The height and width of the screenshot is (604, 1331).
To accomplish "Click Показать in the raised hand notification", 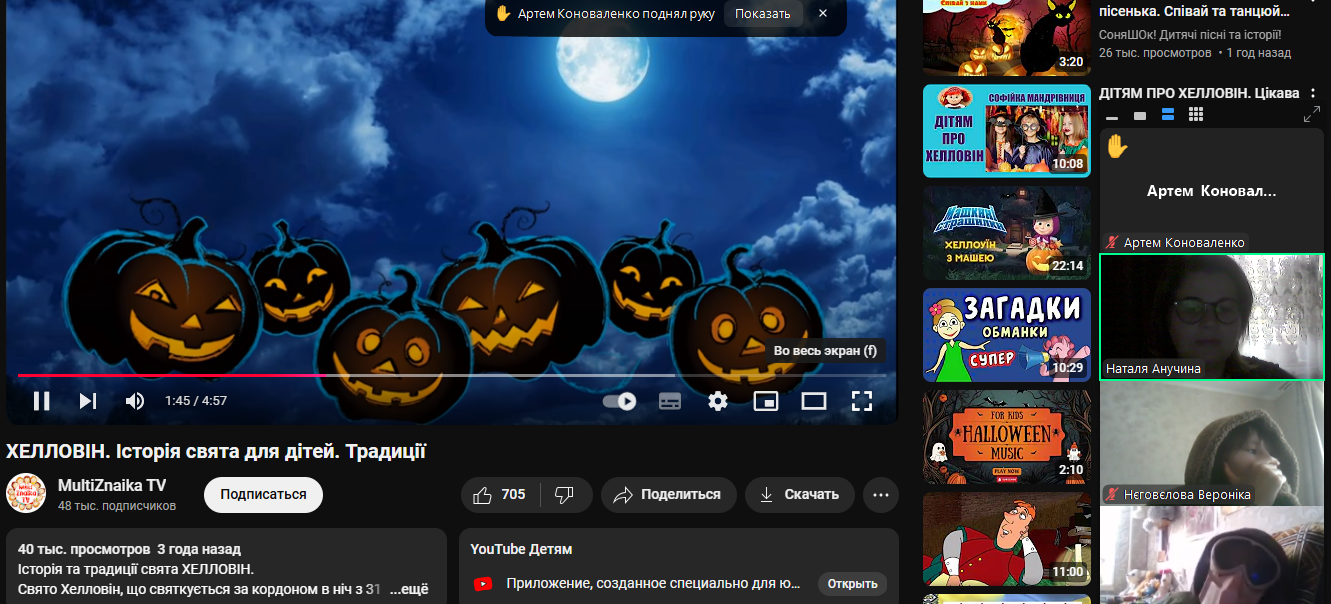I will click(763, 14).
